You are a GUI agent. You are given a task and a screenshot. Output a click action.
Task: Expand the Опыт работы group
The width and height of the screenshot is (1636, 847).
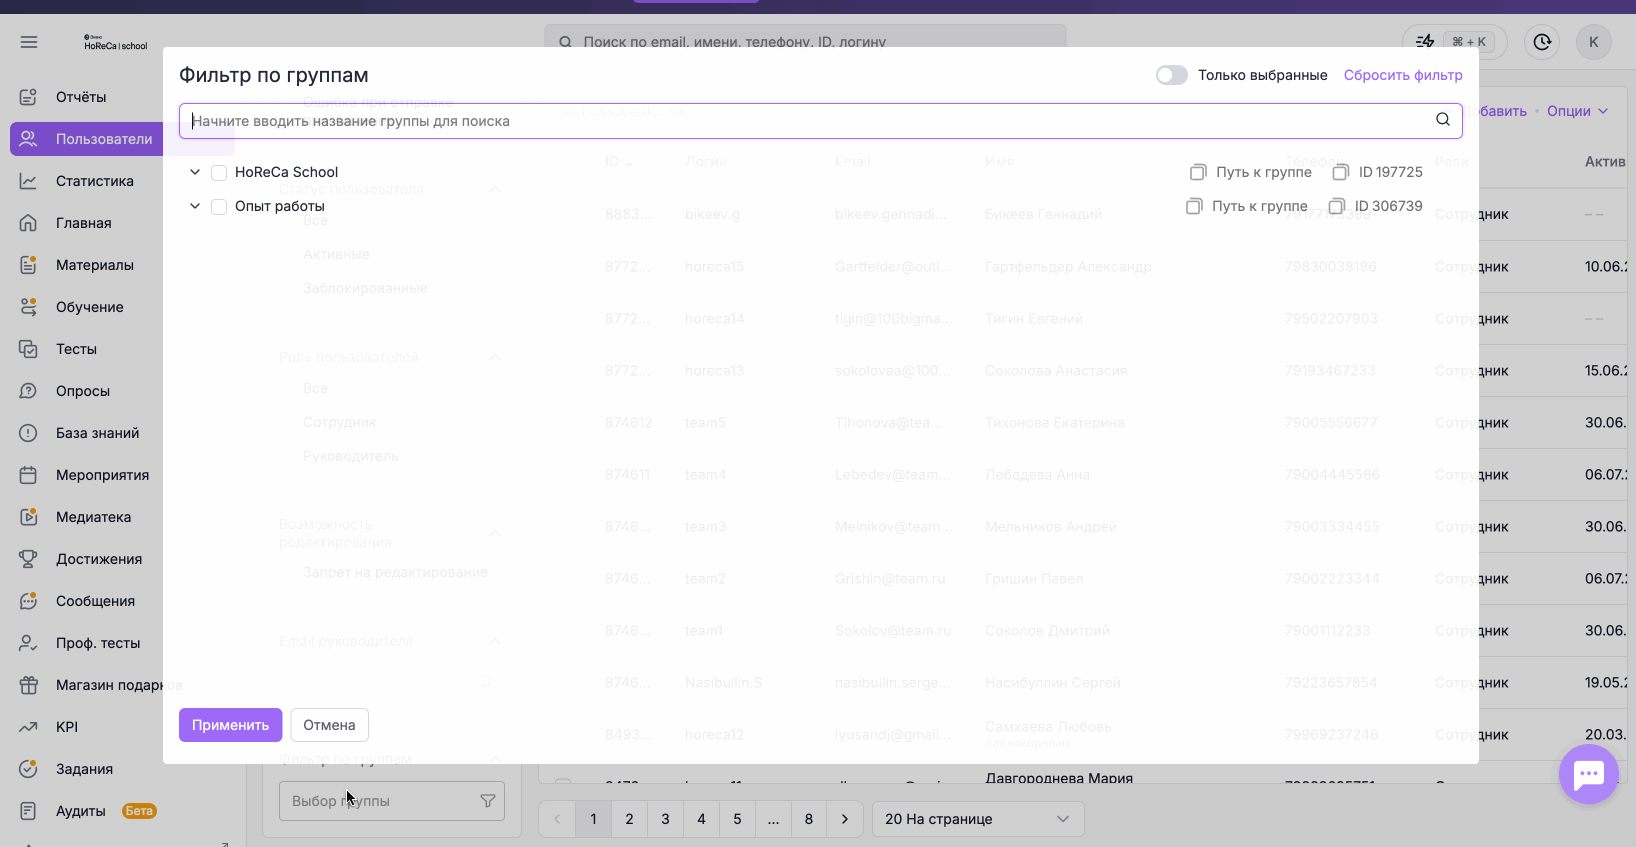point(195,206)
